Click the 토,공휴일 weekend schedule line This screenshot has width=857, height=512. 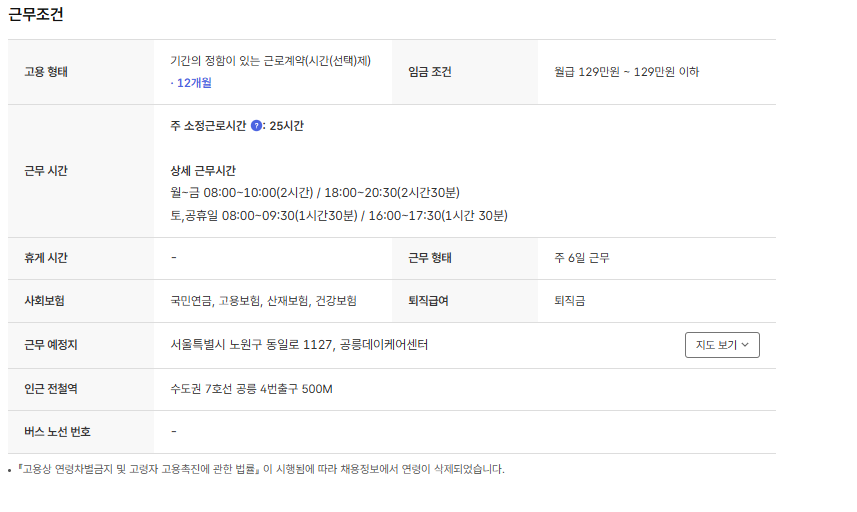339,215
